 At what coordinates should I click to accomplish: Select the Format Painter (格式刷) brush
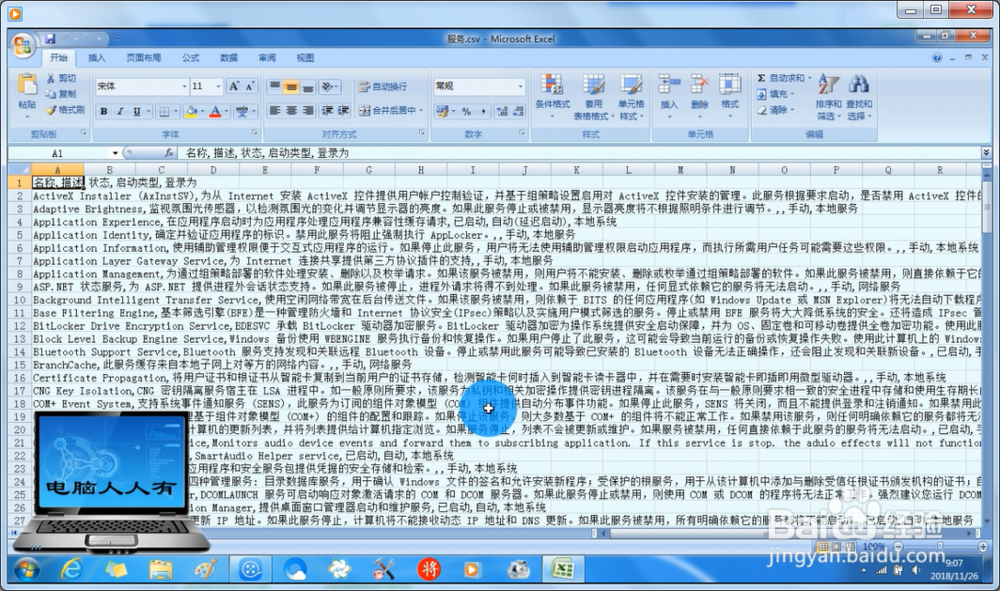(x=51, y=110)
